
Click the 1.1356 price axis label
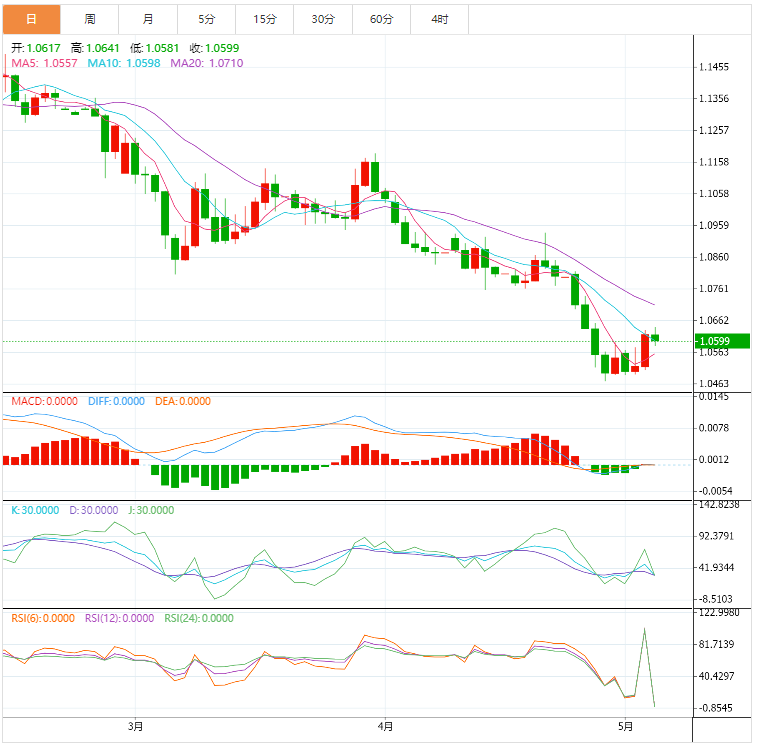coord(714,99)
